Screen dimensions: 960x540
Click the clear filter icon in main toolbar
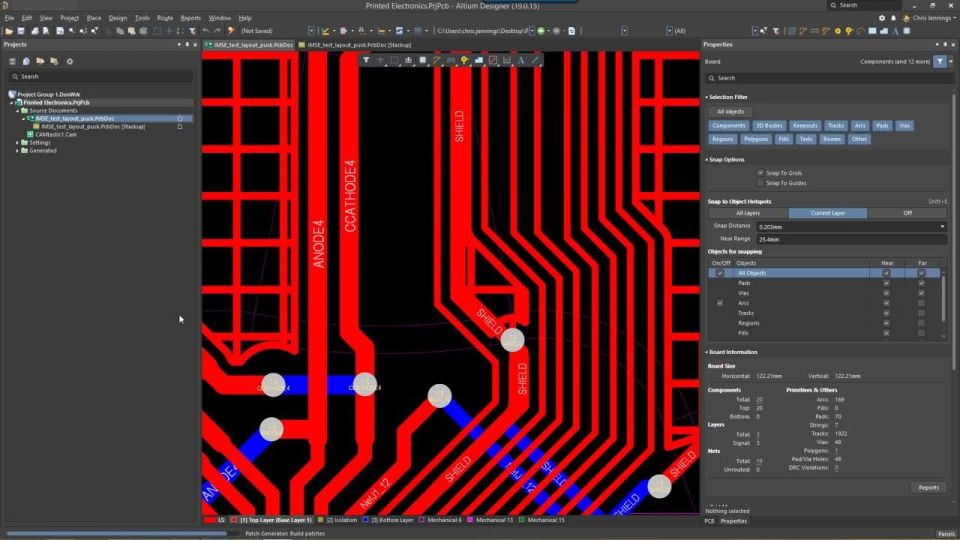coord(192,31)
